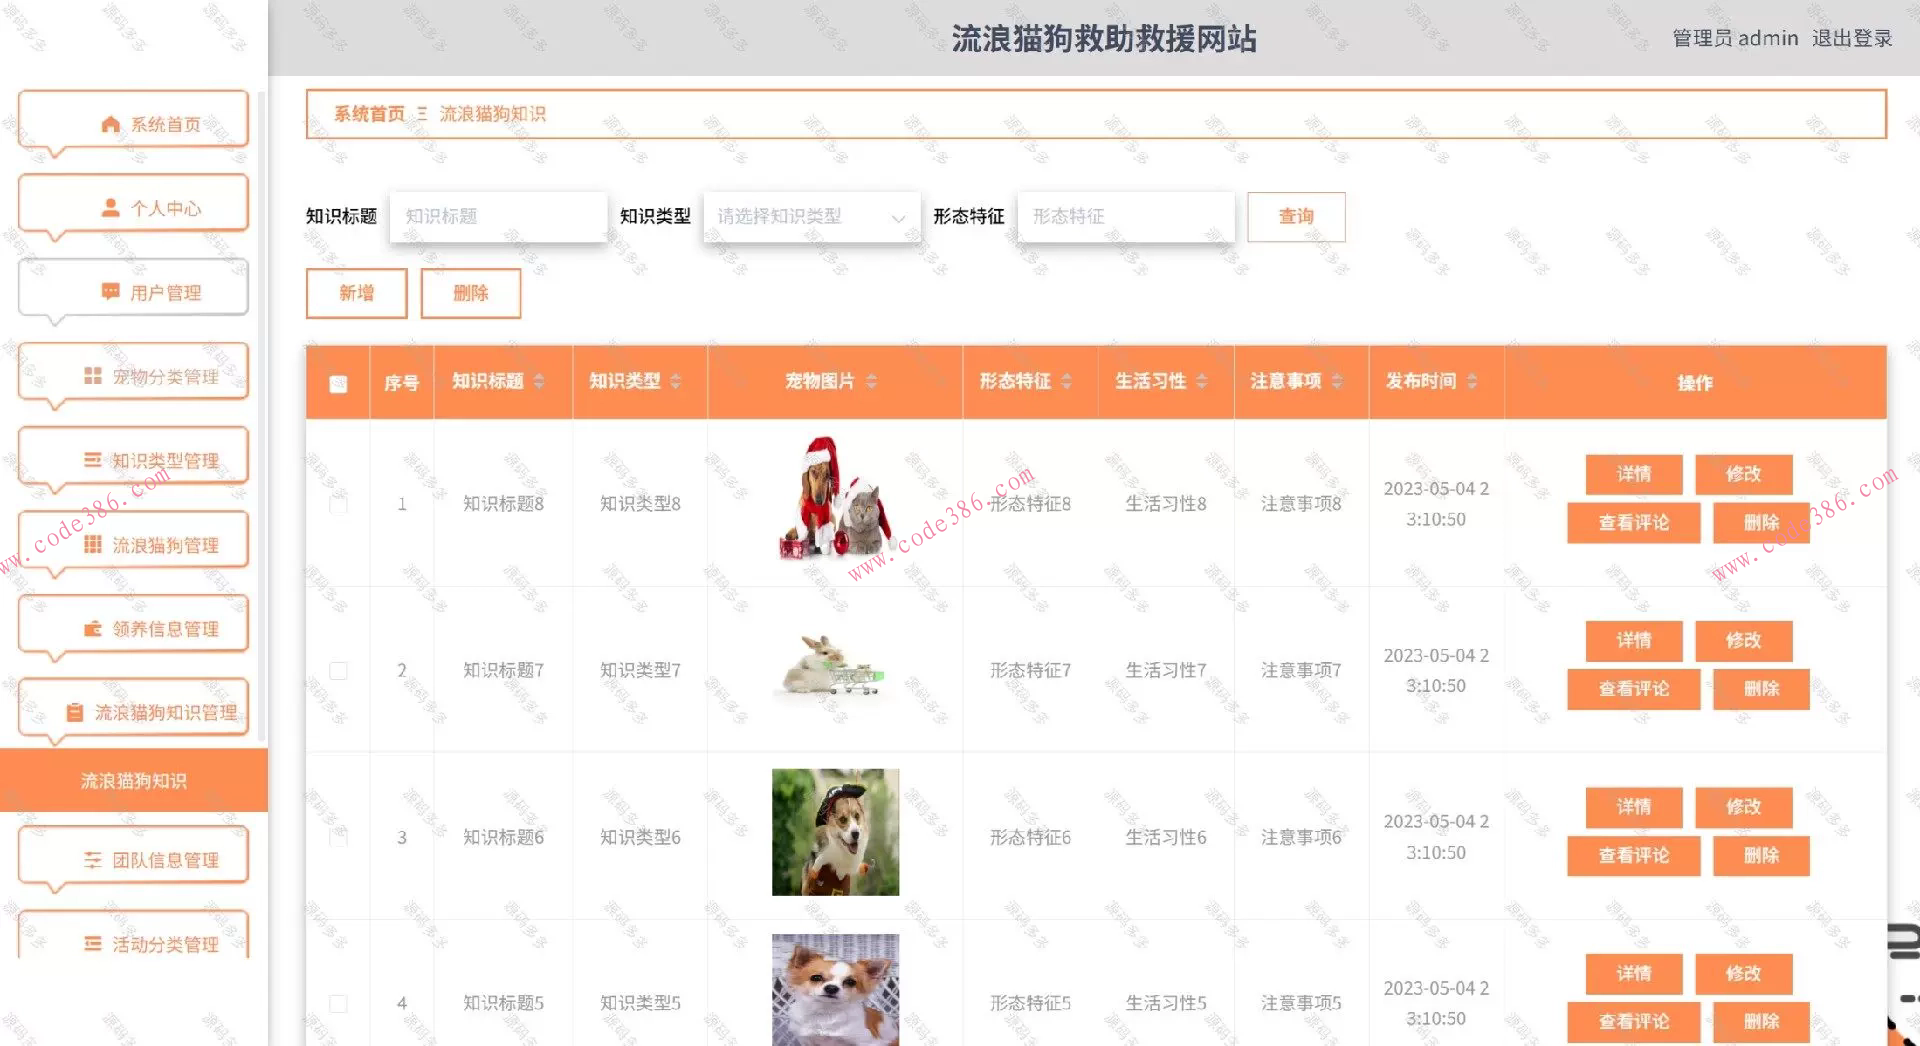Image resolution: width=1920 pixels, height=1046 pixels.
Task: Click the home icon beside 系统首页
Action: pos(110,122)
